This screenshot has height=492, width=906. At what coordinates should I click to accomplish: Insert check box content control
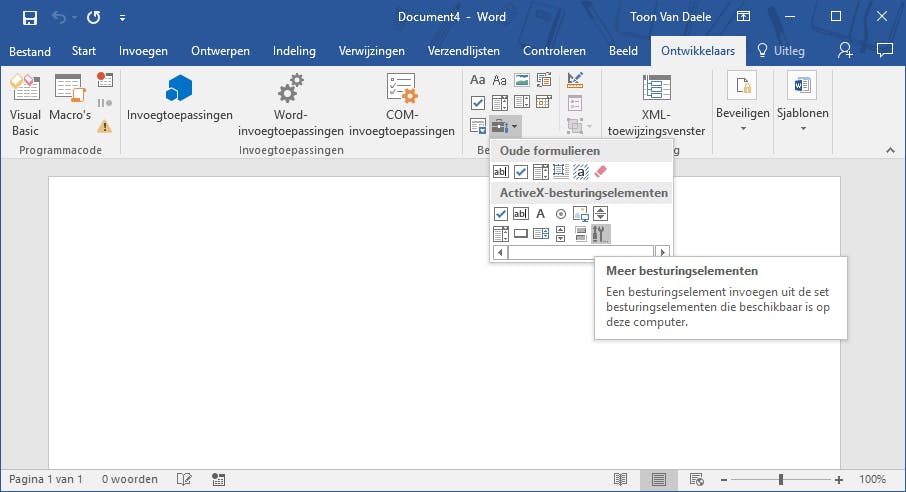477,103
